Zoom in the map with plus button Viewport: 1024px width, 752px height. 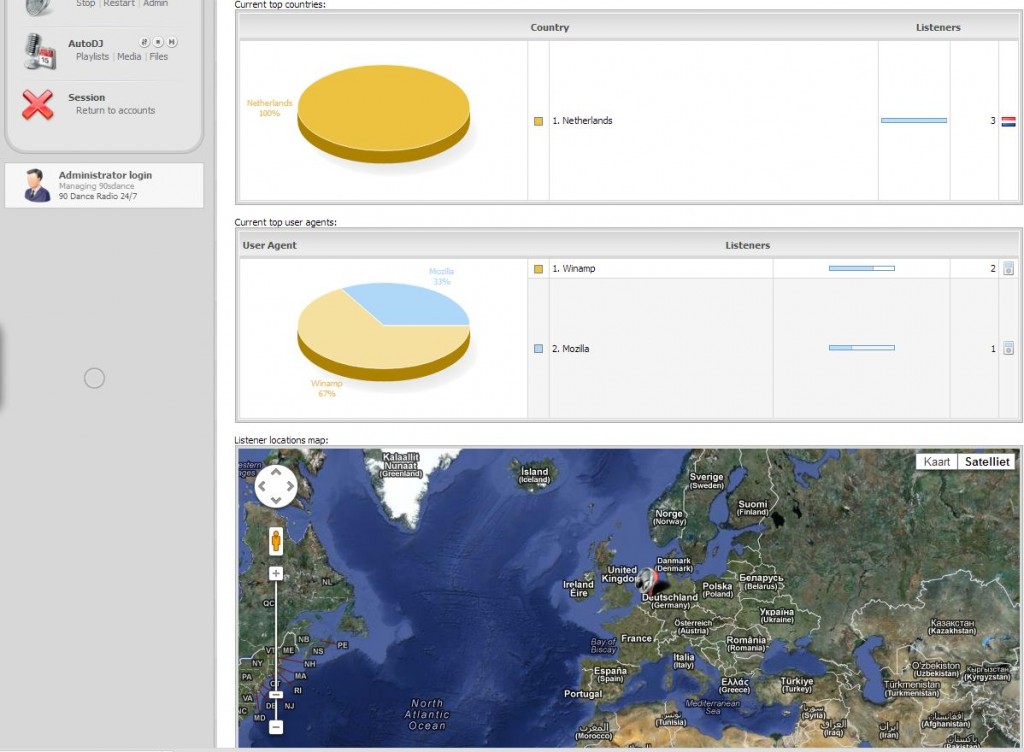tap(276, 573)
